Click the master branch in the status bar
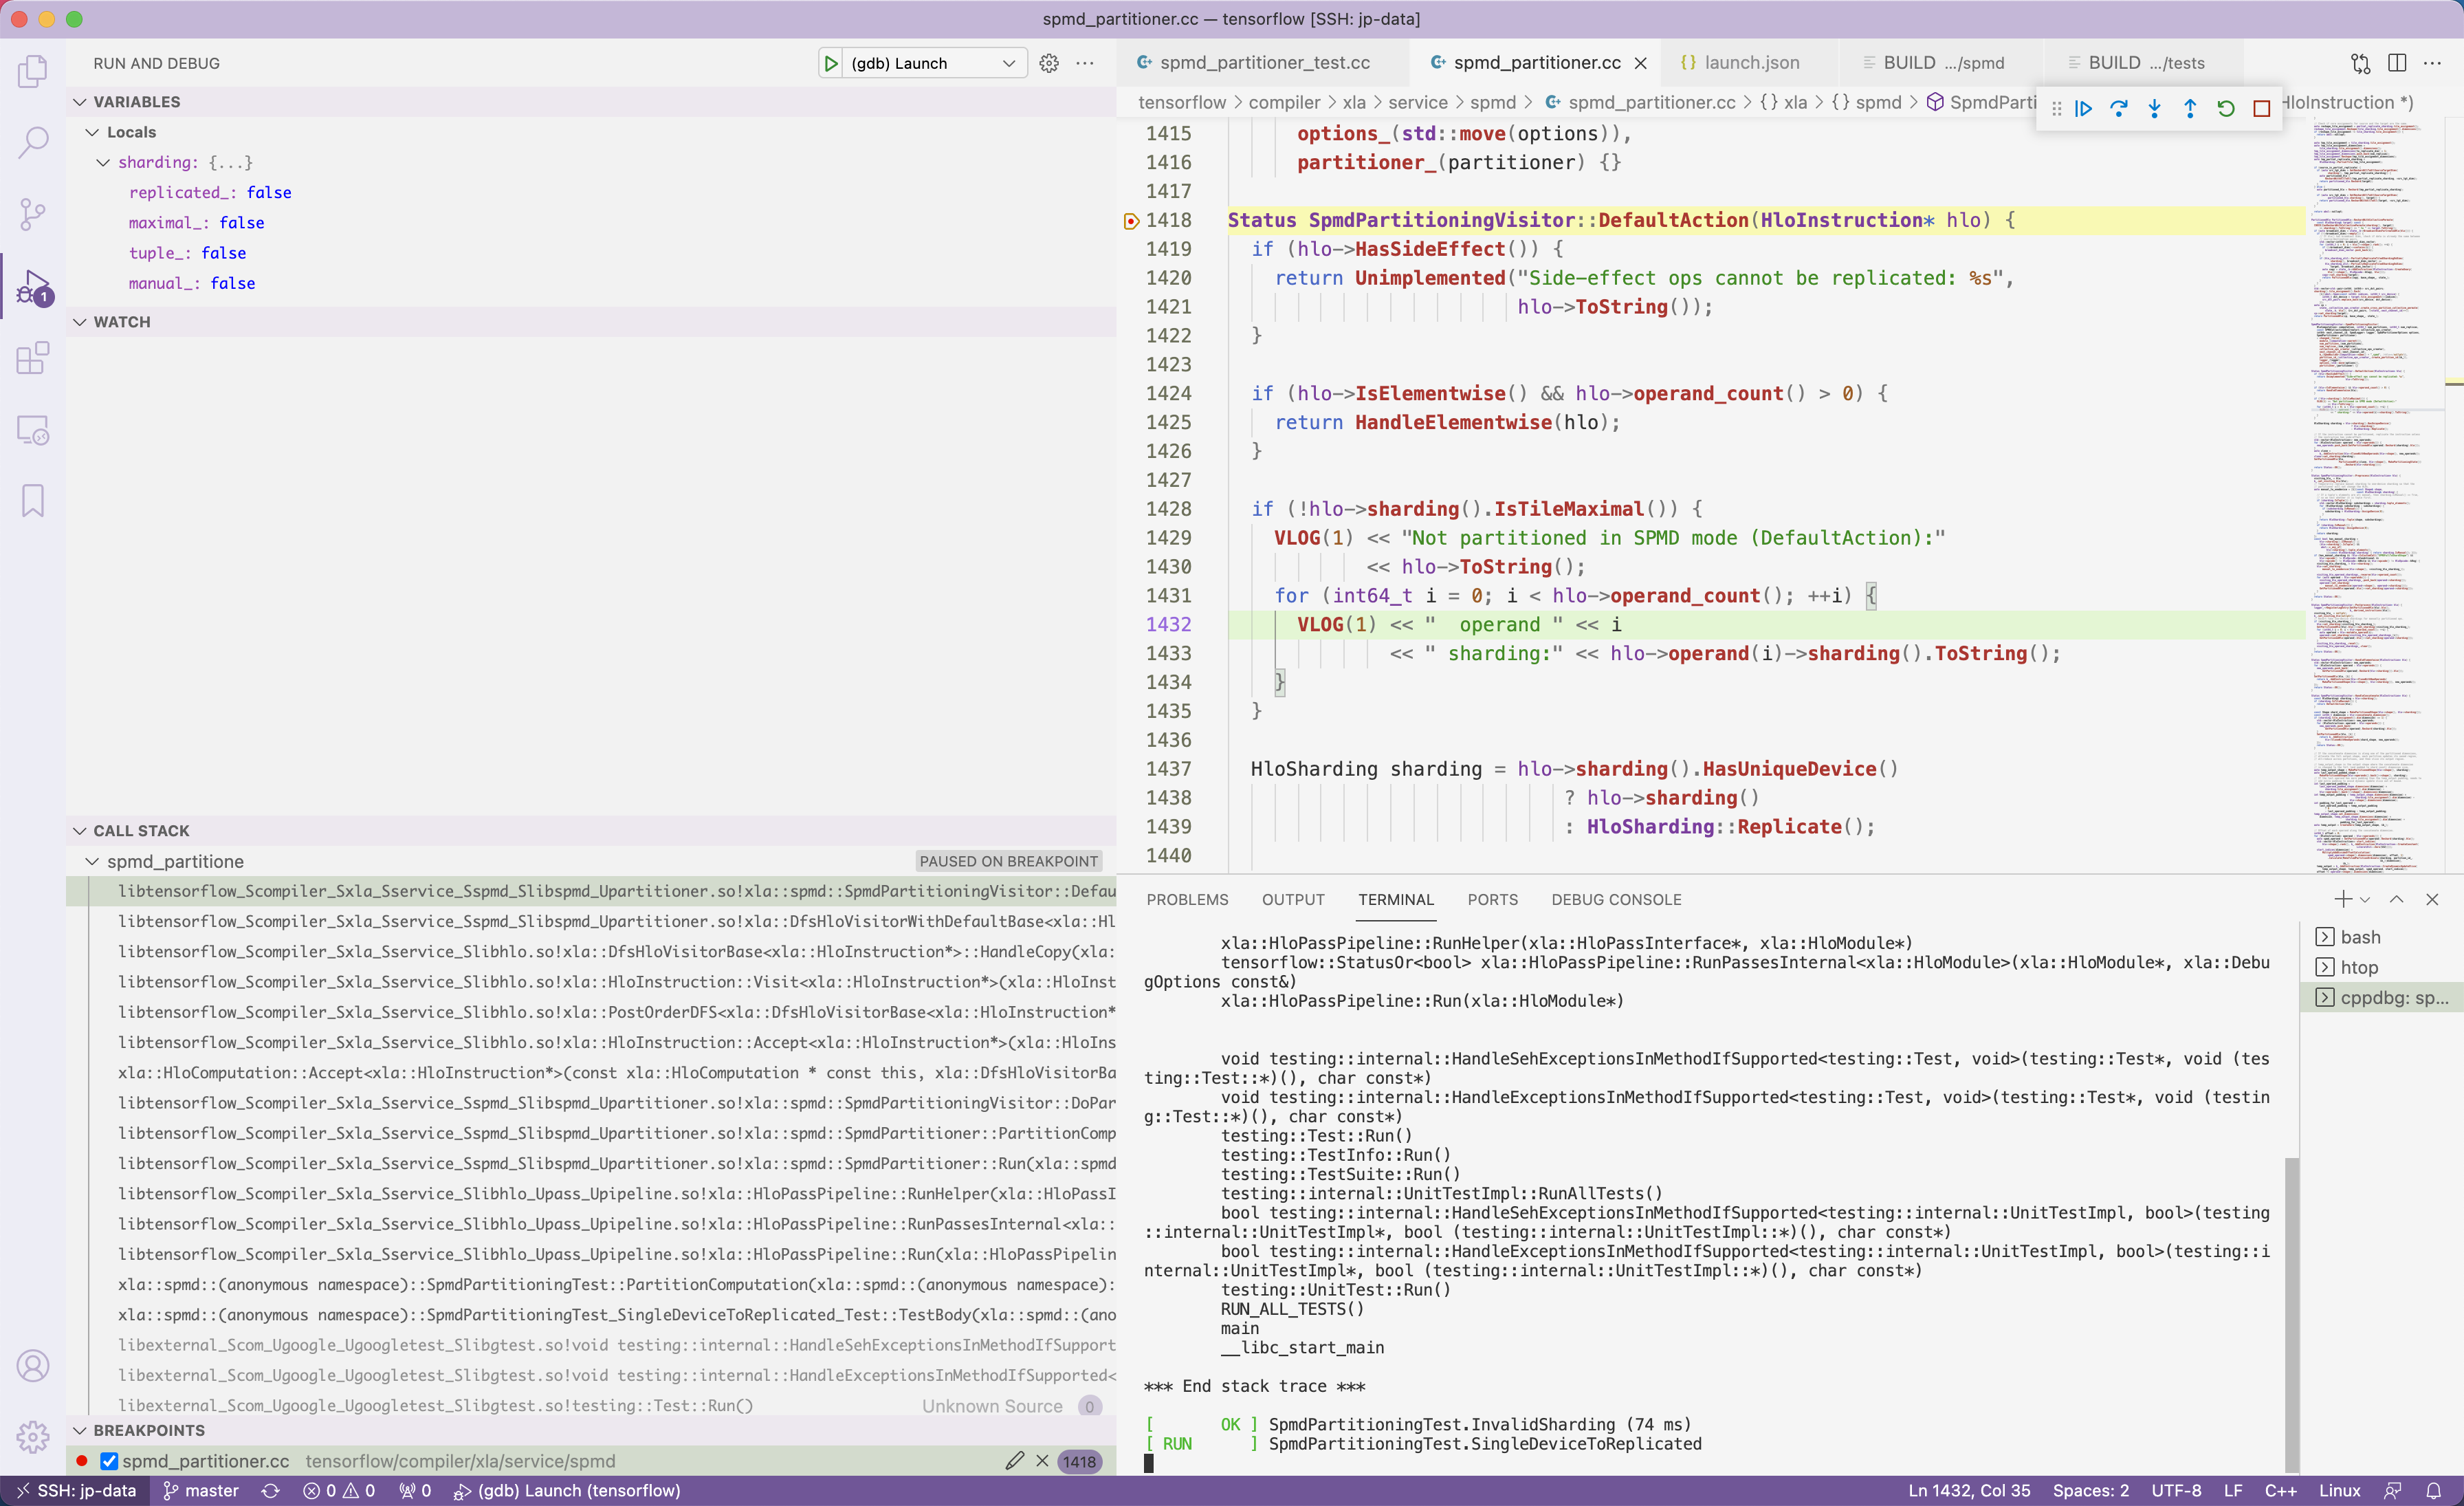The image size is (2464, 1506). tap(201, 1490)
